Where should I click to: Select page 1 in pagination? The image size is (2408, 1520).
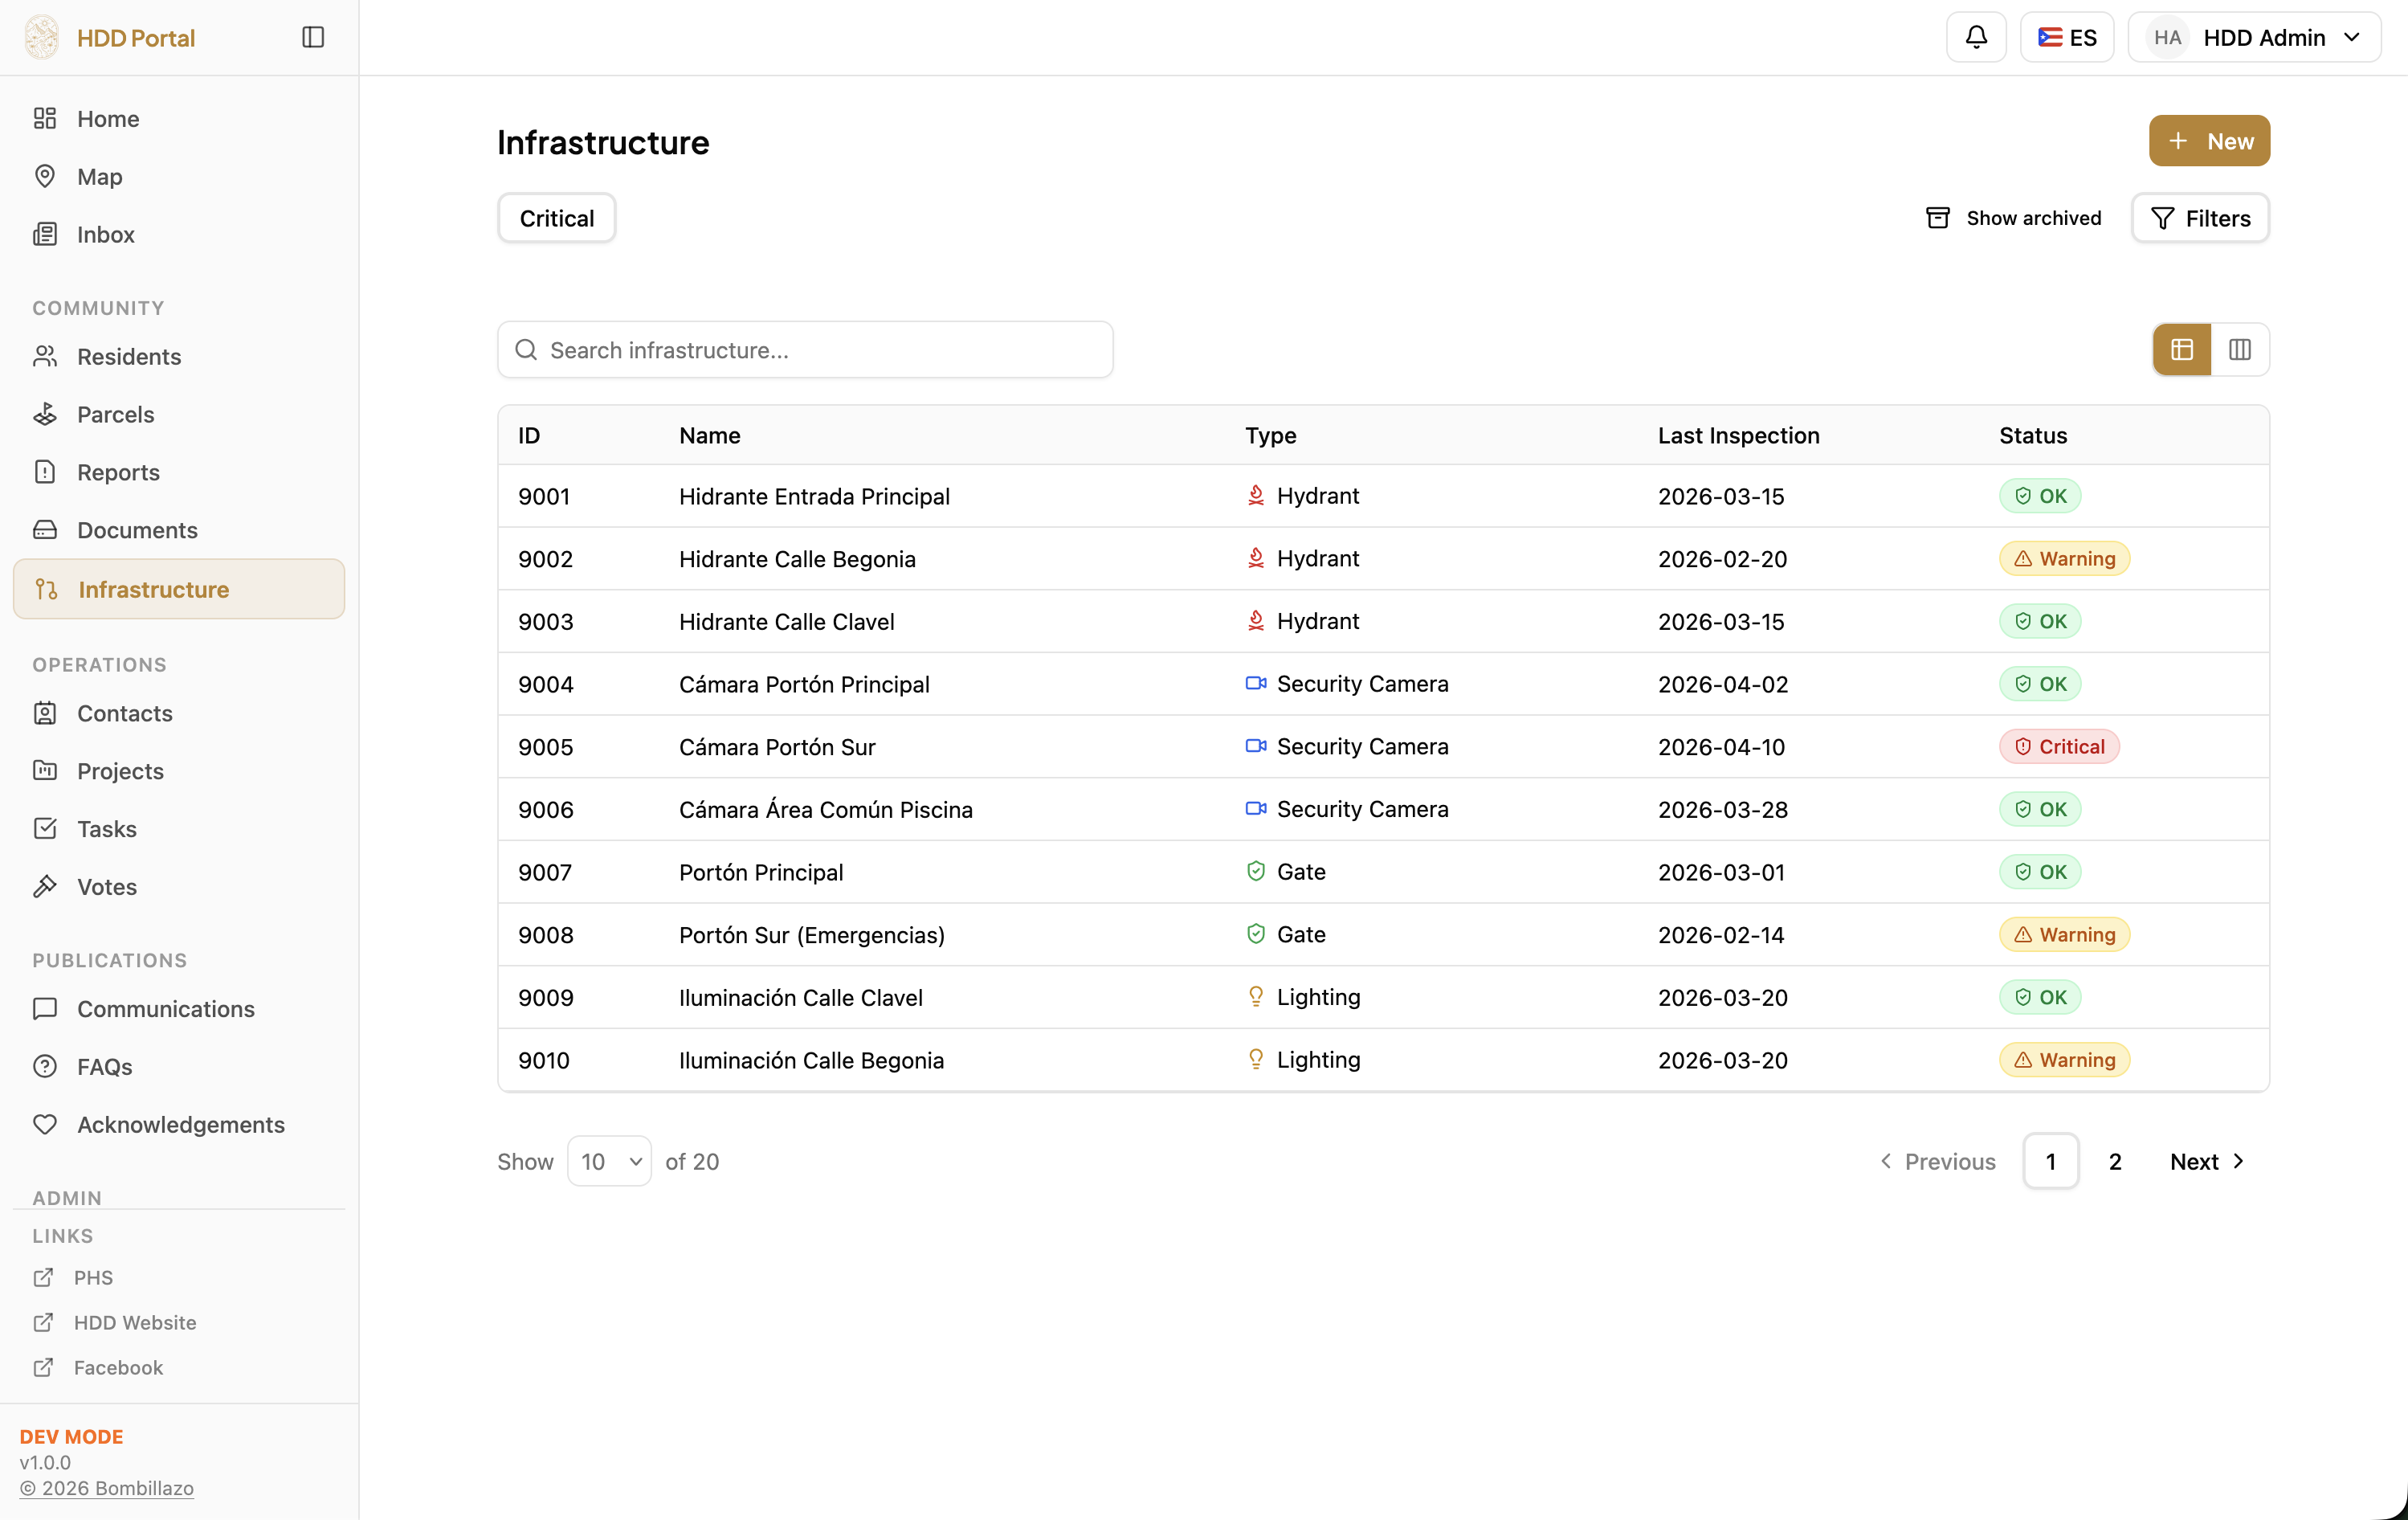coord(2051,1161)
